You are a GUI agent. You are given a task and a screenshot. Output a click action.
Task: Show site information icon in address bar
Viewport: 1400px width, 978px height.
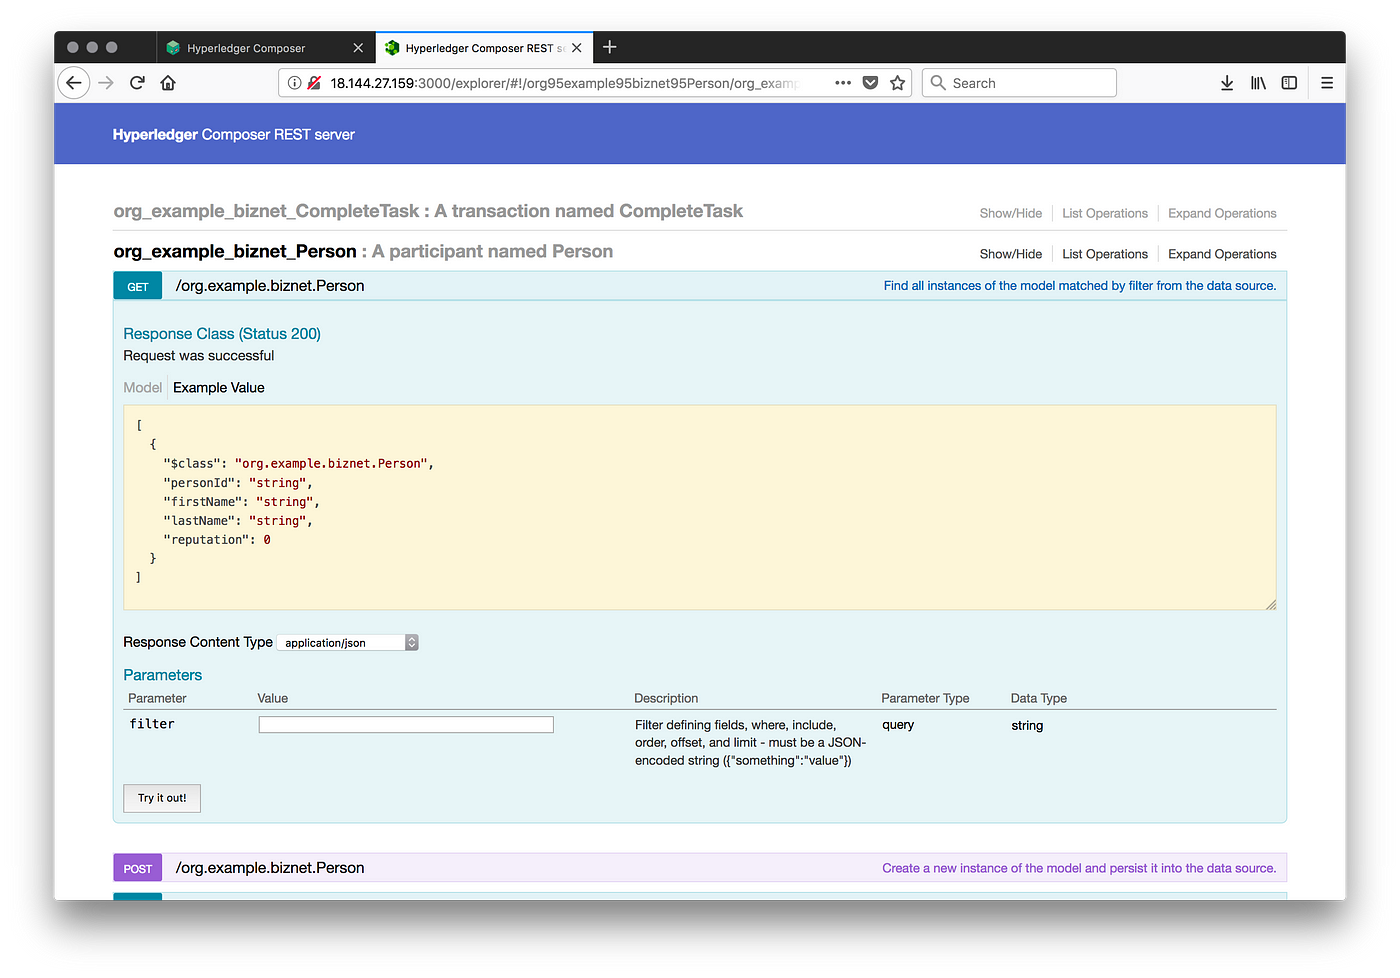pos(294,83)
